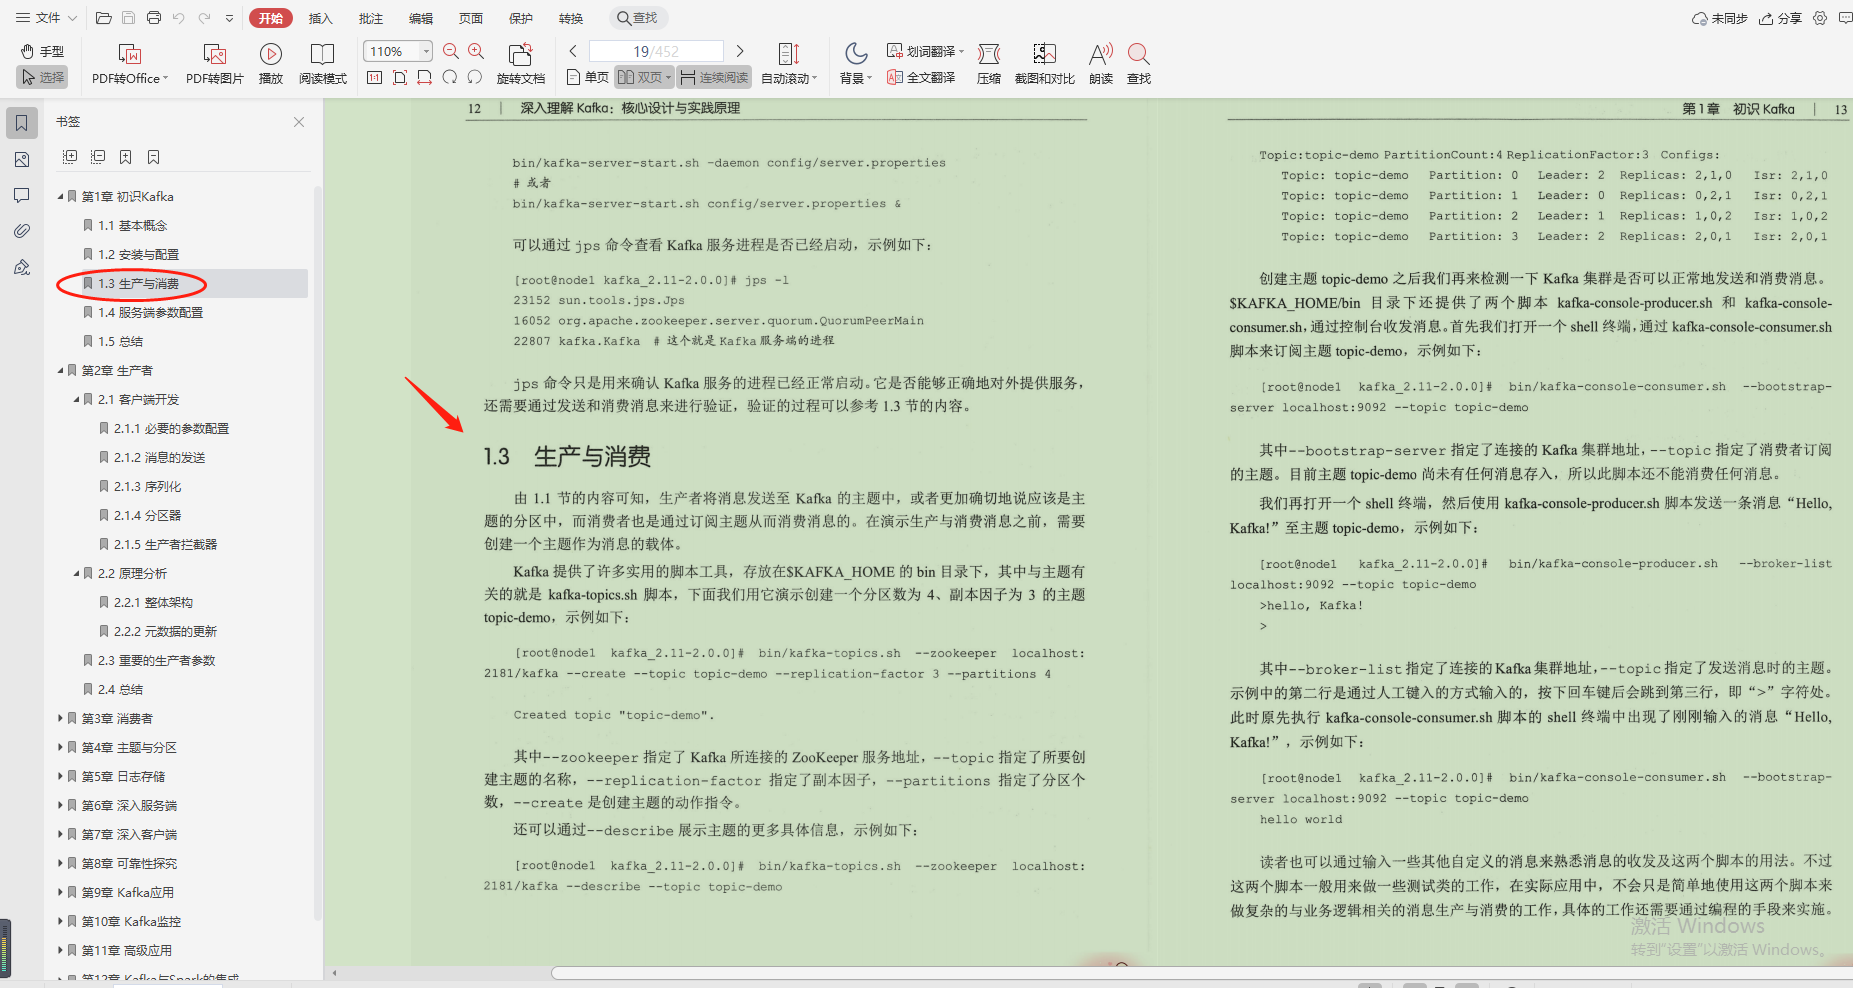Switch to 单页 single page view
The width and height of the screenshot is (1853, 988).
click(x=587, y=77)
